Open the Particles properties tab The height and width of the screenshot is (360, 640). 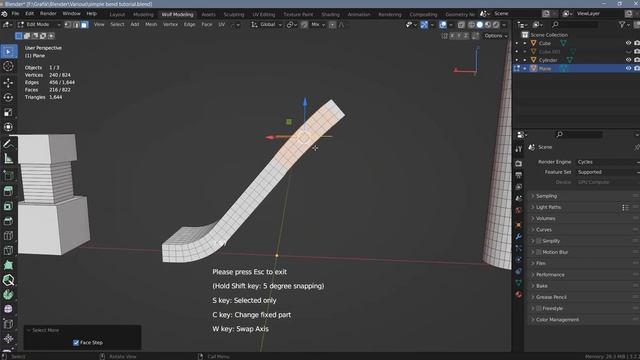click(518, 248)
